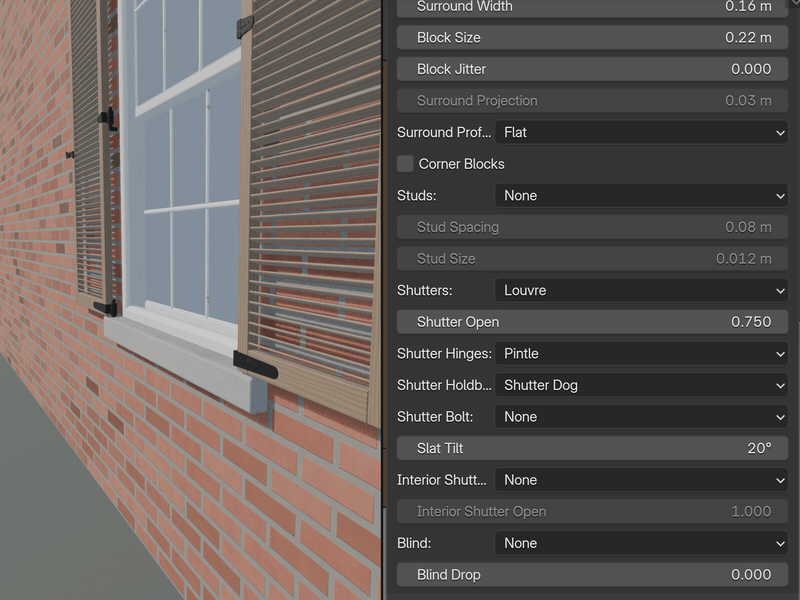This screenshot has height=600, width=800.
Task: Click the disabled Stud Size field
Action: point(592,259)
